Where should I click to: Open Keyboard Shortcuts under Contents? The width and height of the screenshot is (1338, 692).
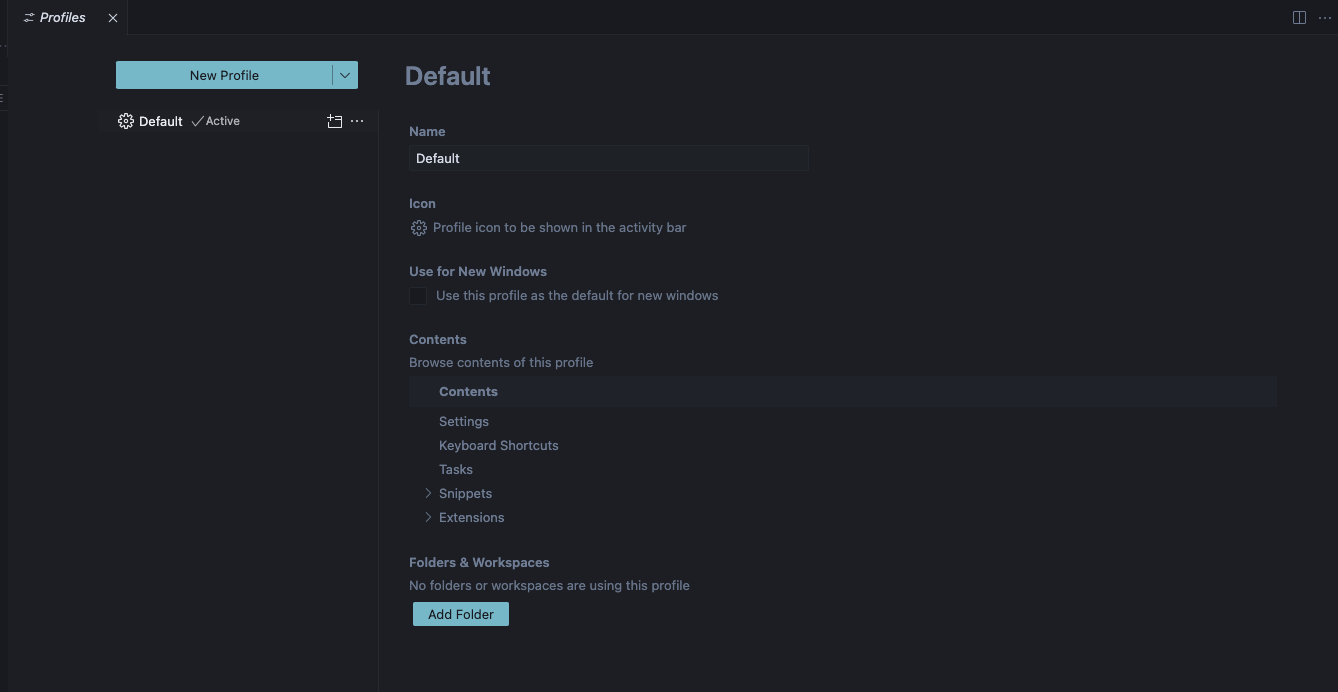[x=498, y=445]
